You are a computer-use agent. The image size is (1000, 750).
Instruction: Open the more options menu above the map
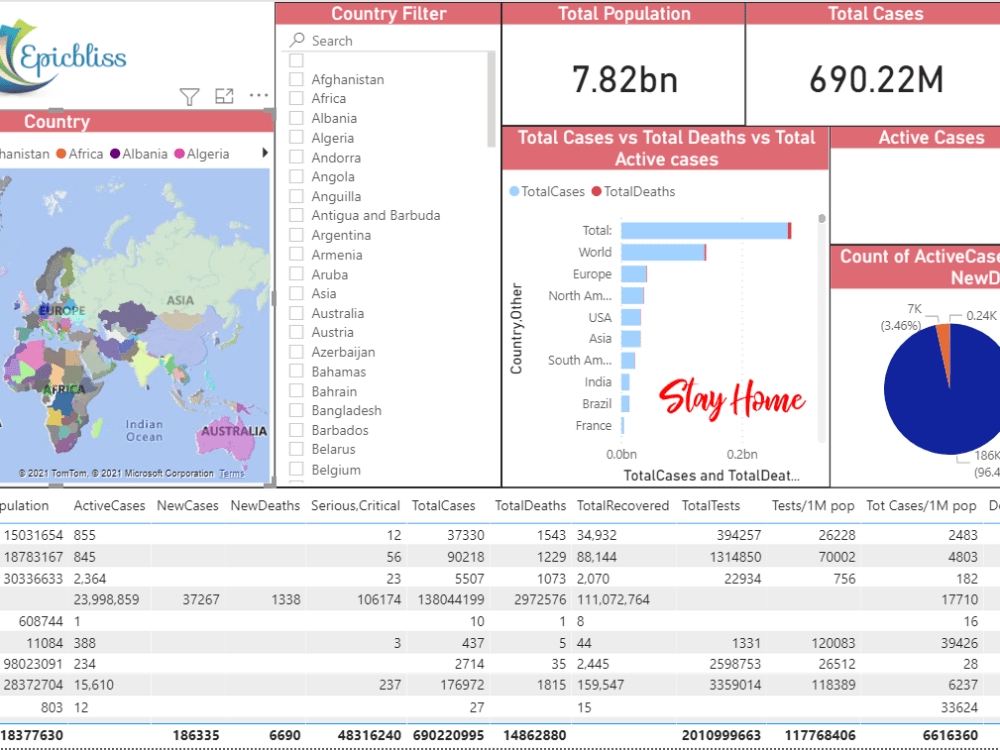point(258,96)
